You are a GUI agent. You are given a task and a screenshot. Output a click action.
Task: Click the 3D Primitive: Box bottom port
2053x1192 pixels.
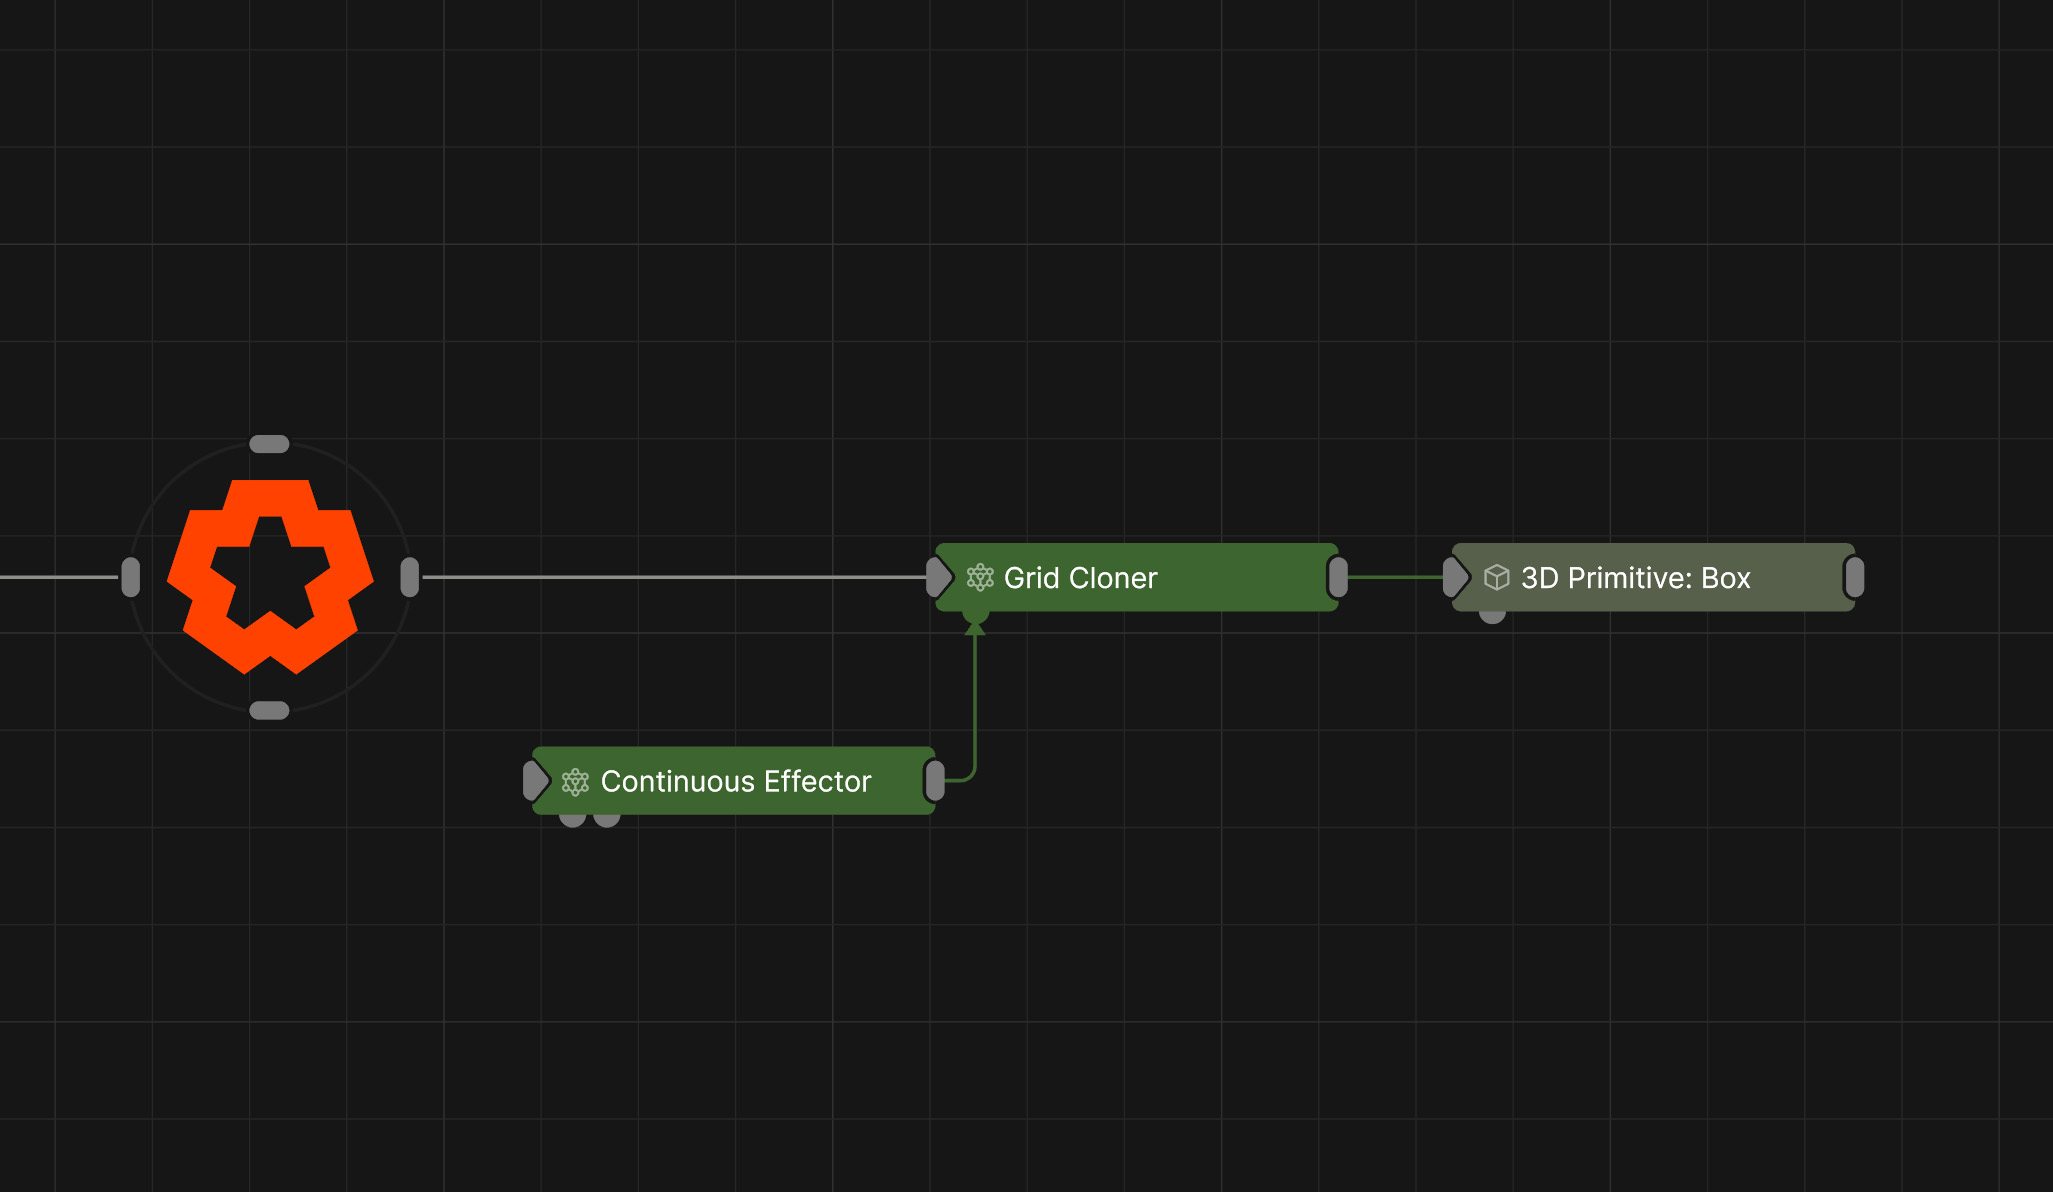[x=1492, y=617]
